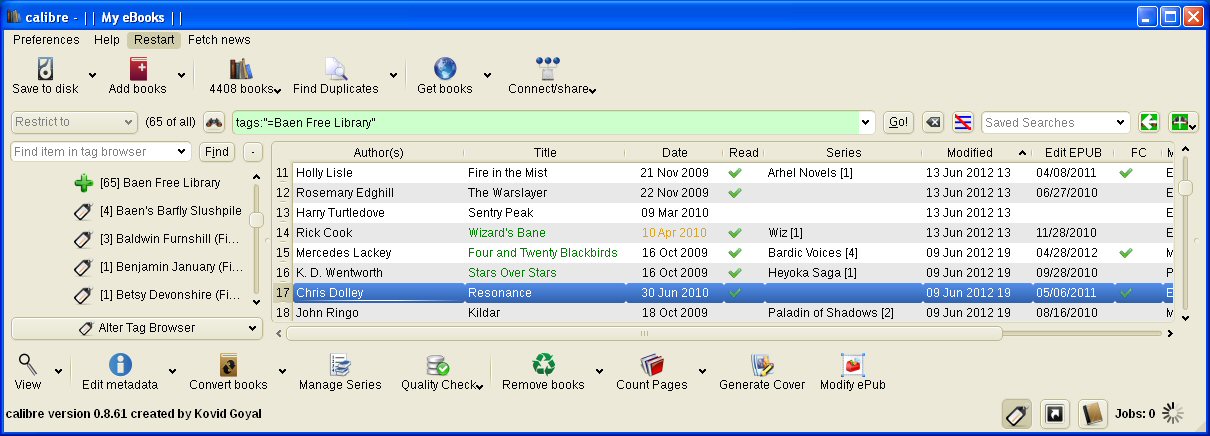This screenshot has height=436, width=1210.
Task: Click the collapse (-) button beside Find
Action: coord(252,152)
